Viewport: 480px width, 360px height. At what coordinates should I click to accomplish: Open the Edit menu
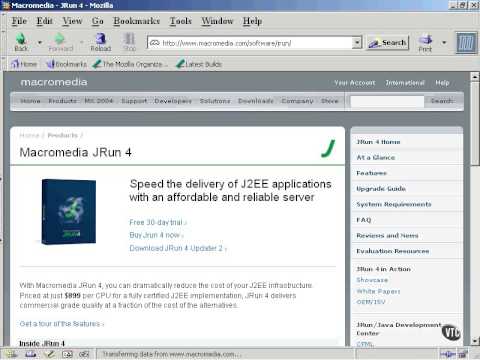[x=44, y=21]
